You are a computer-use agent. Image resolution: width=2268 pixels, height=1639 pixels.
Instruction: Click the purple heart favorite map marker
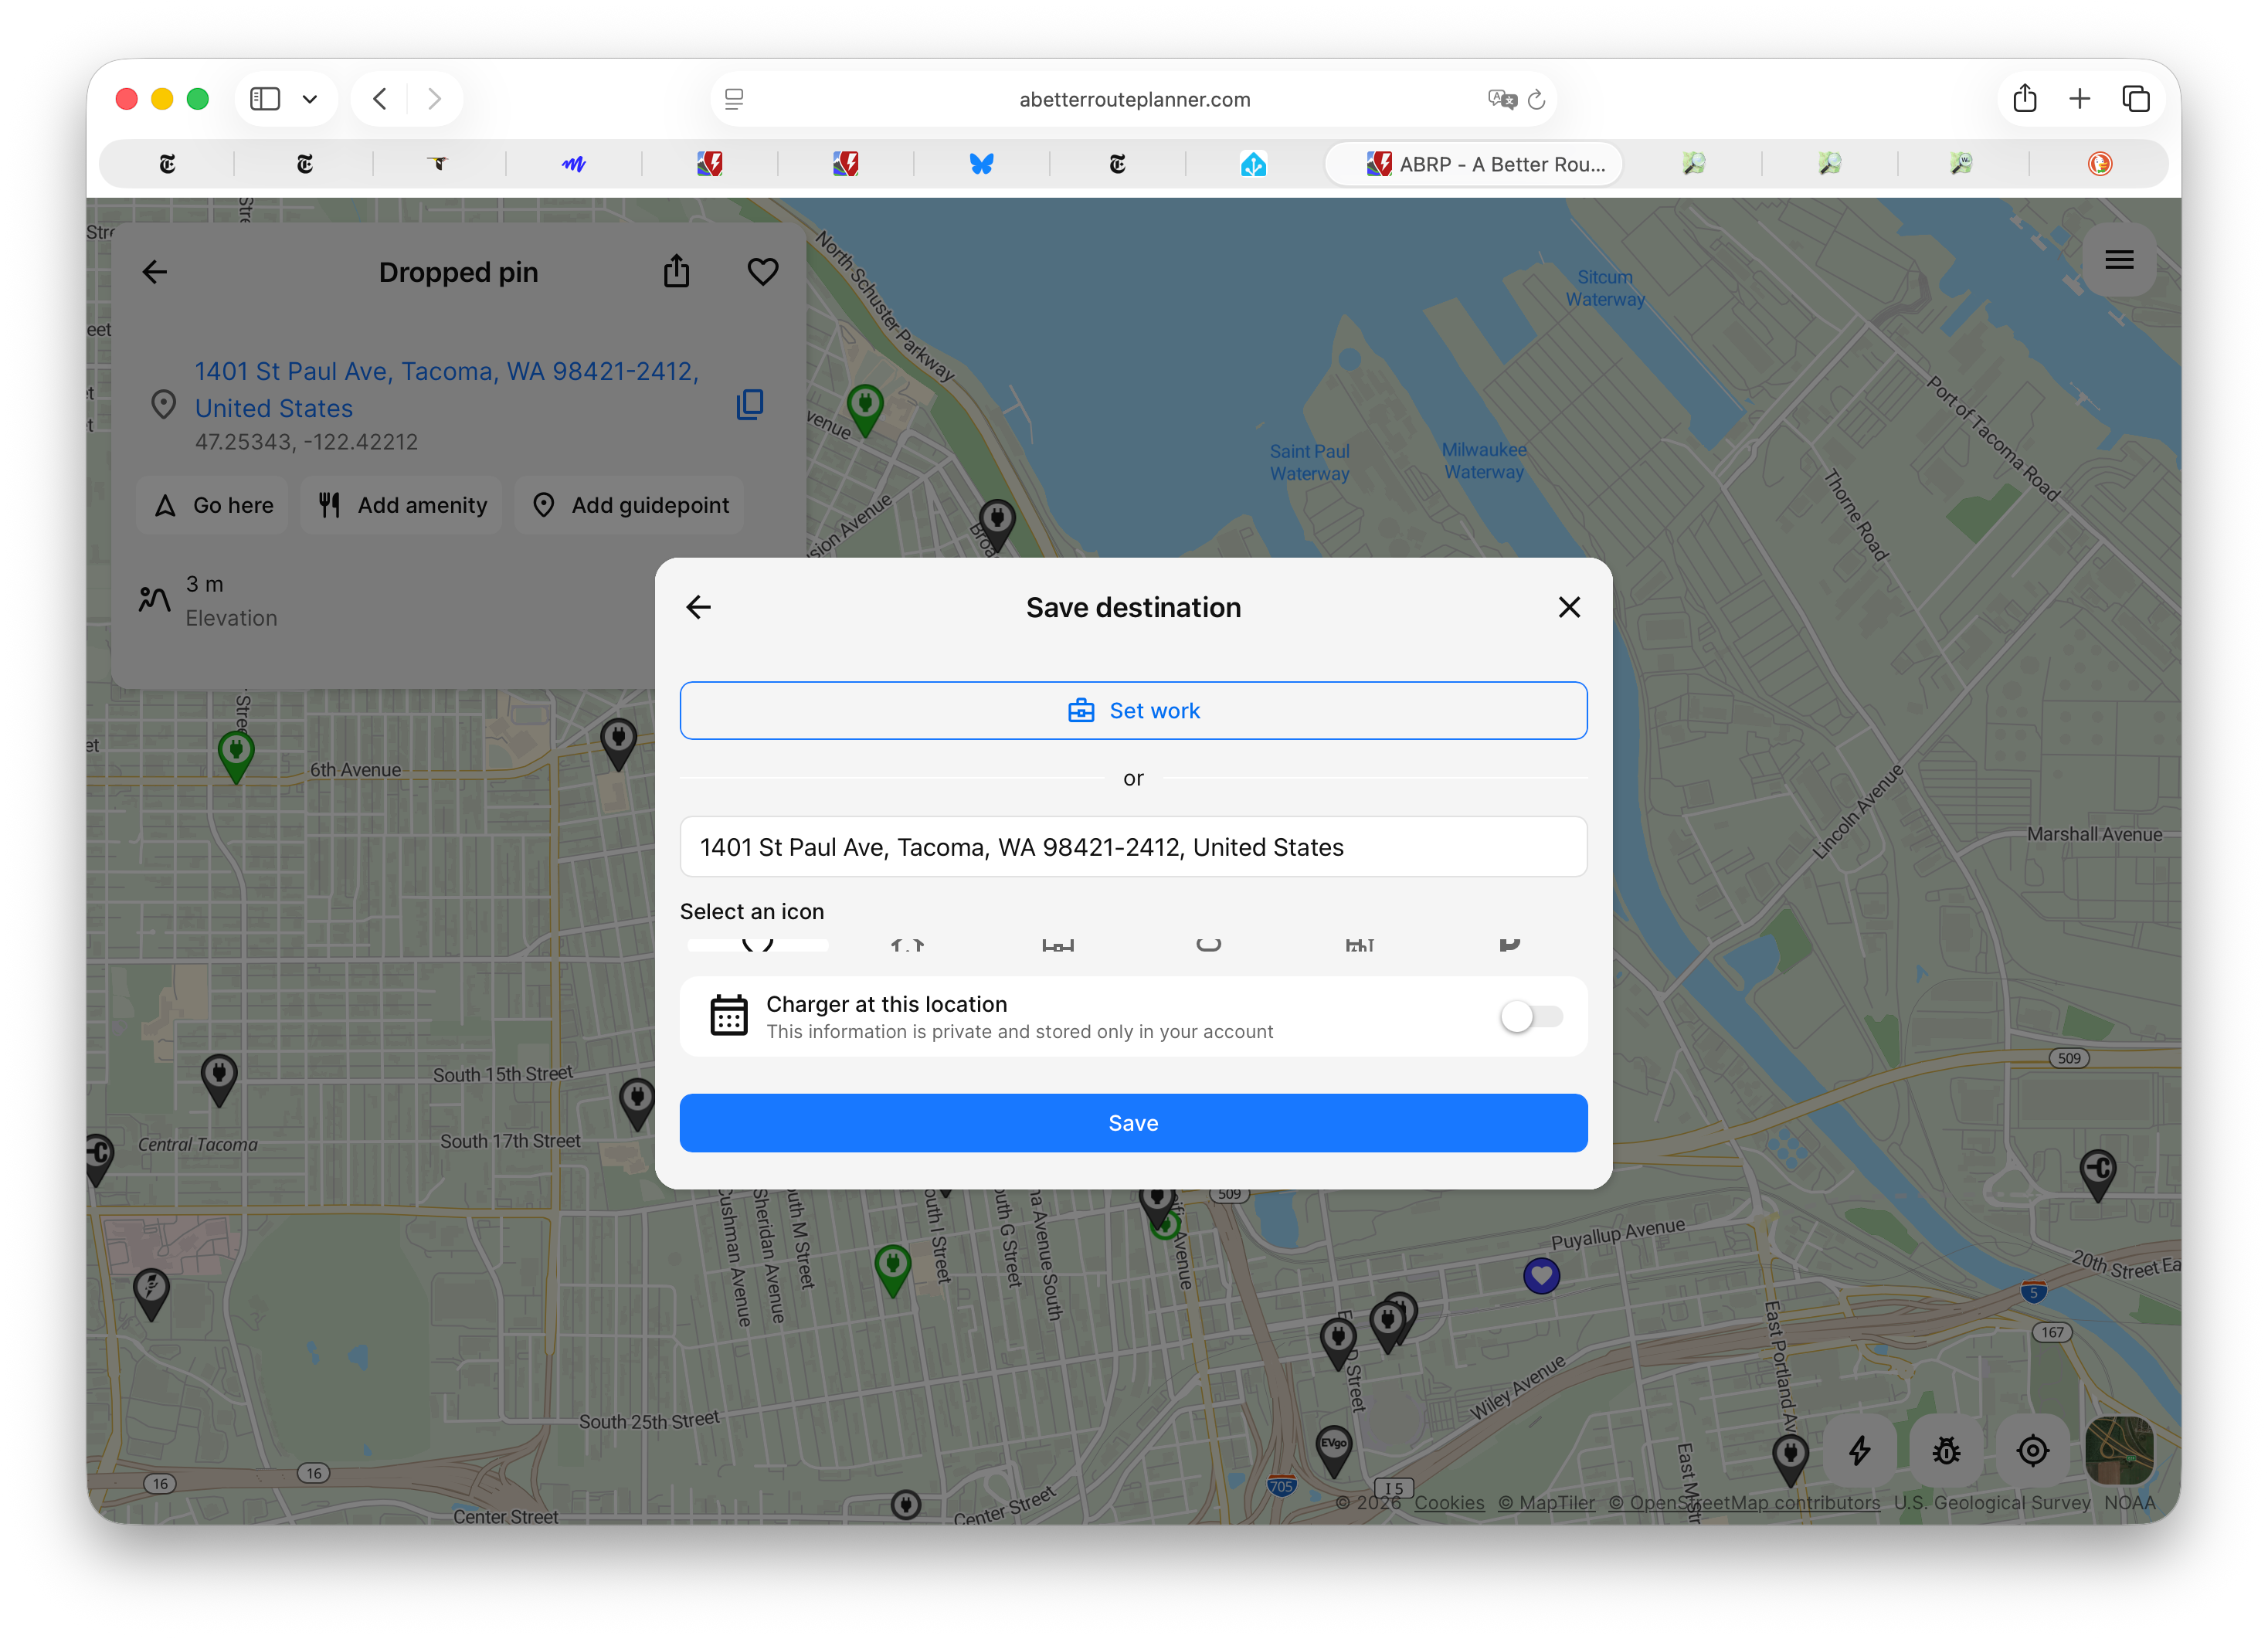1541,1276
